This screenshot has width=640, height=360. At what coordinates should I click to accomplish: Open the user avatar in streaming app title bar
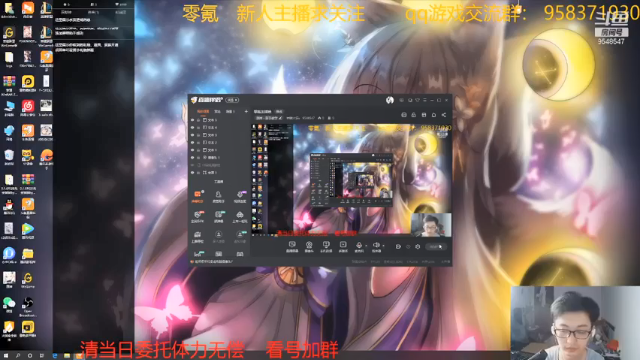click(390, 100)
